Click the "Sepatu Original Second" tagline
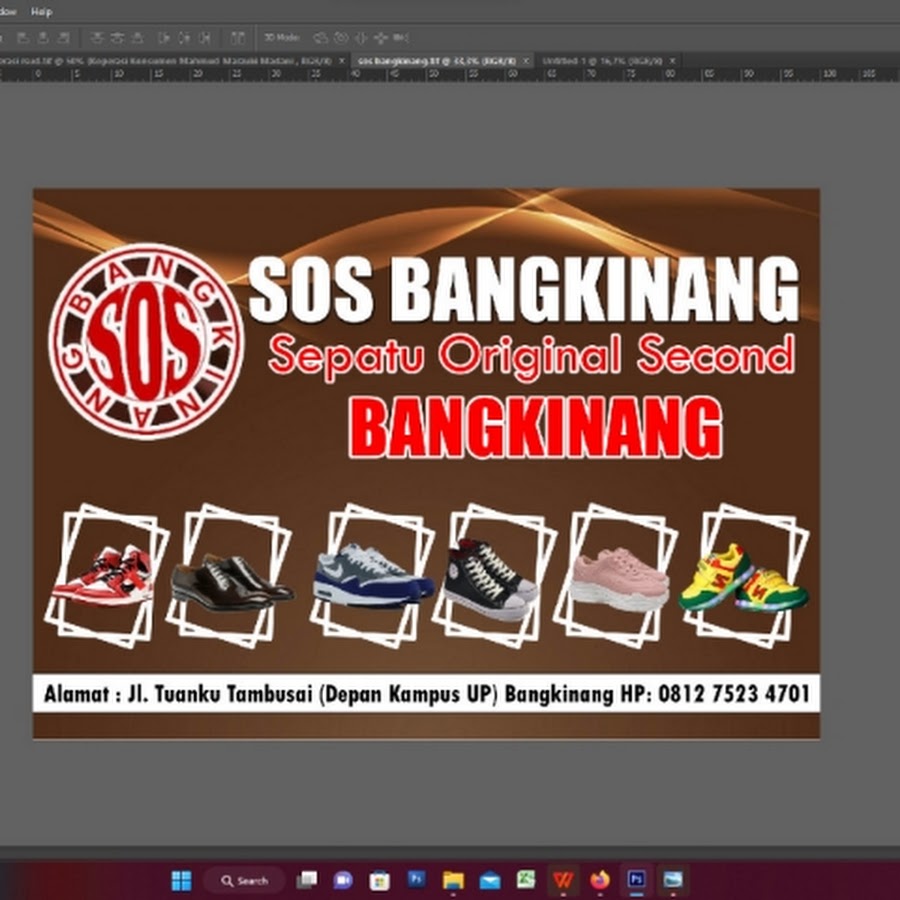The height and width of the screenshot is (900, 900). [532, 356]
